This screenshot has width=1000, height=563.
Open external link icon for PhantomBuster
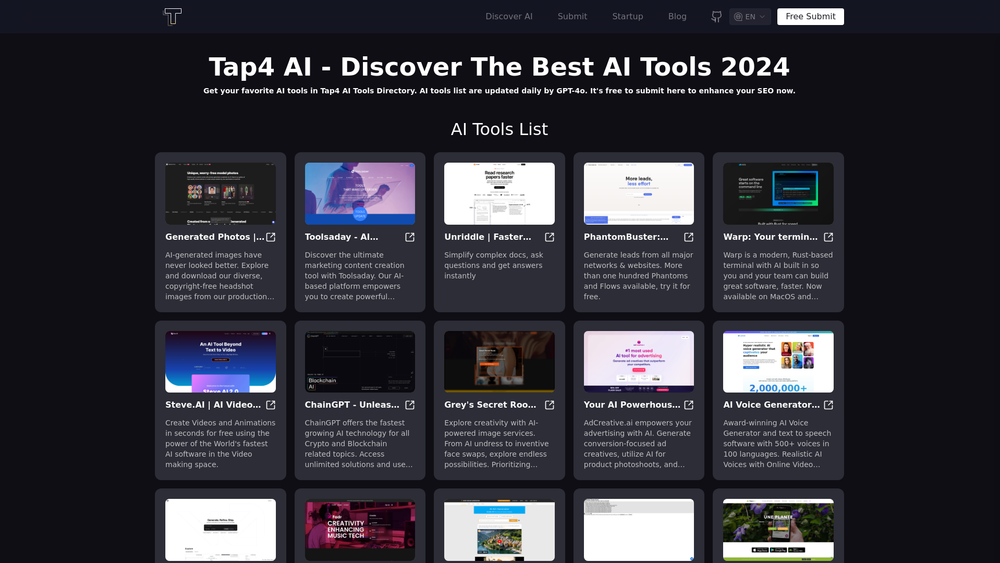pos(689,237)
